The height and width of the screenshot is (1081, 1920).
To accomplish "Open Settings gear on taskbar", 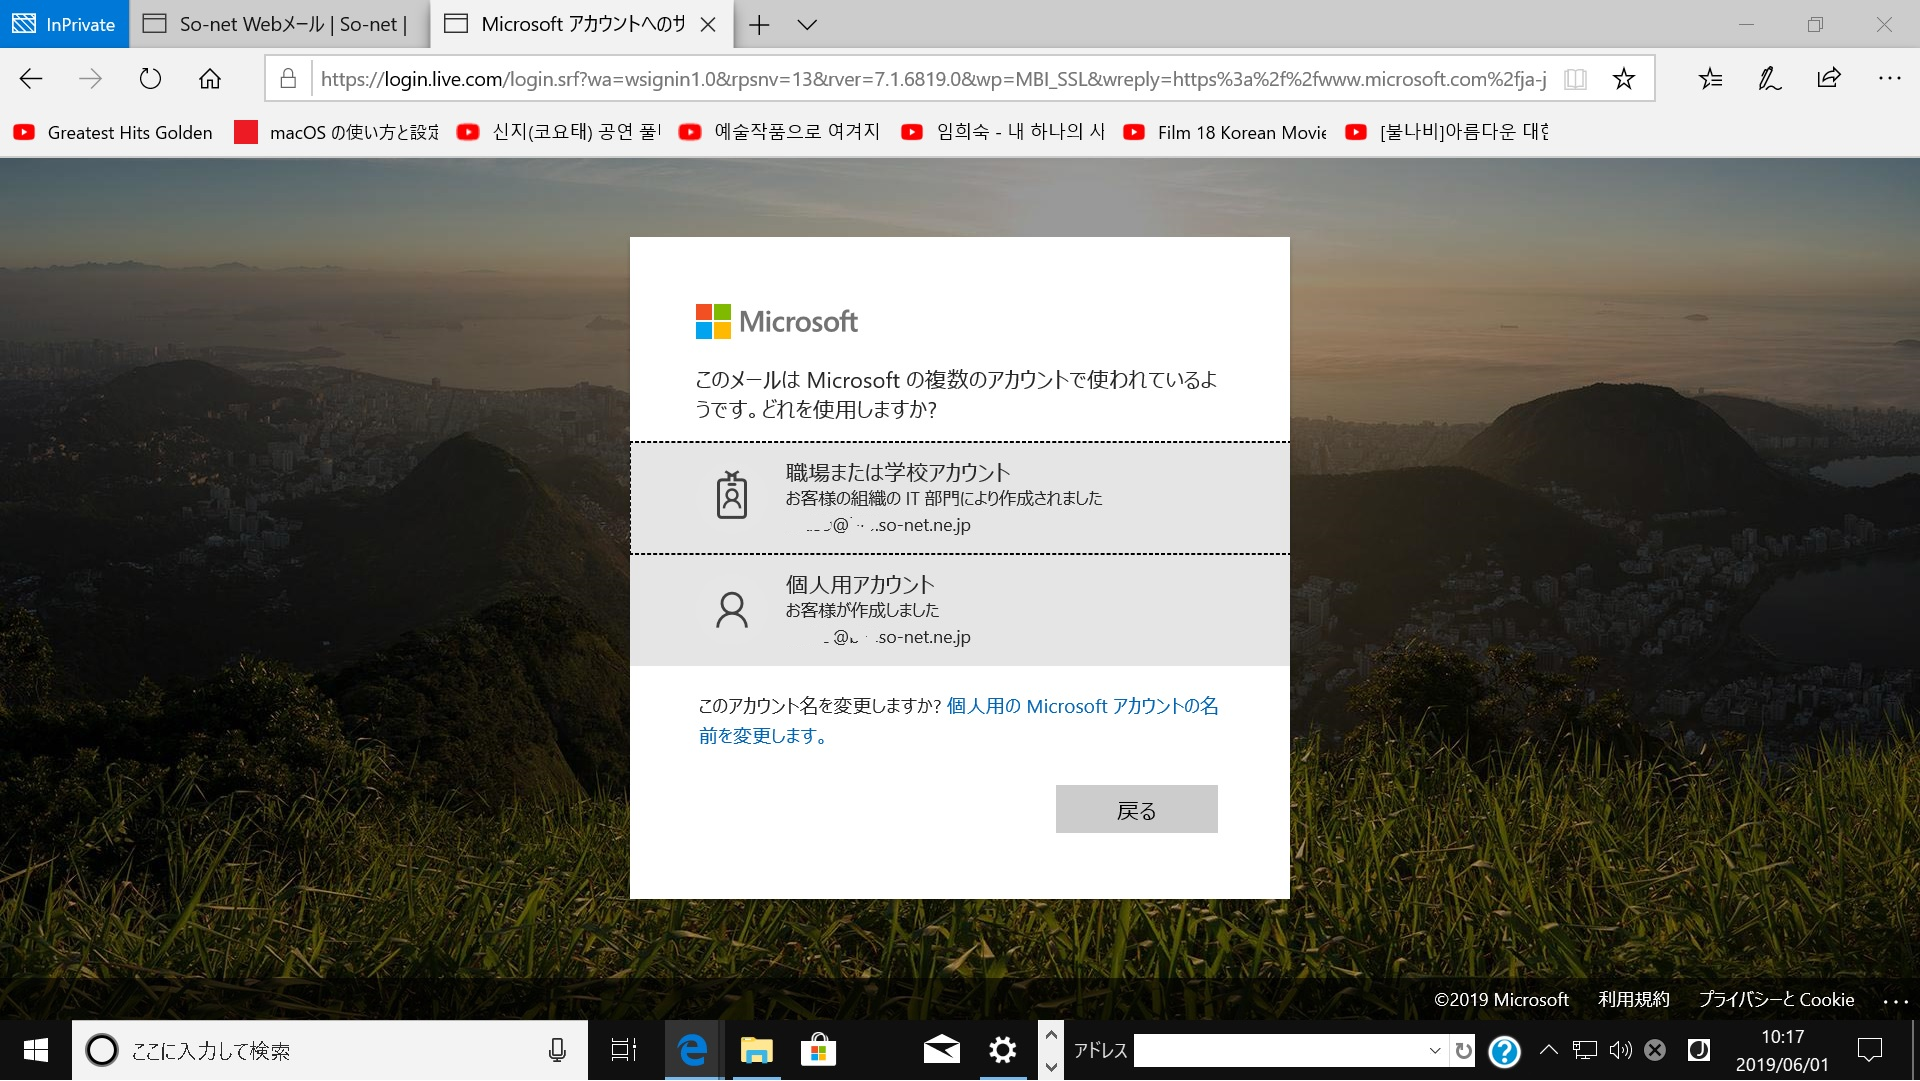I will click(x=1002, y=1050).
